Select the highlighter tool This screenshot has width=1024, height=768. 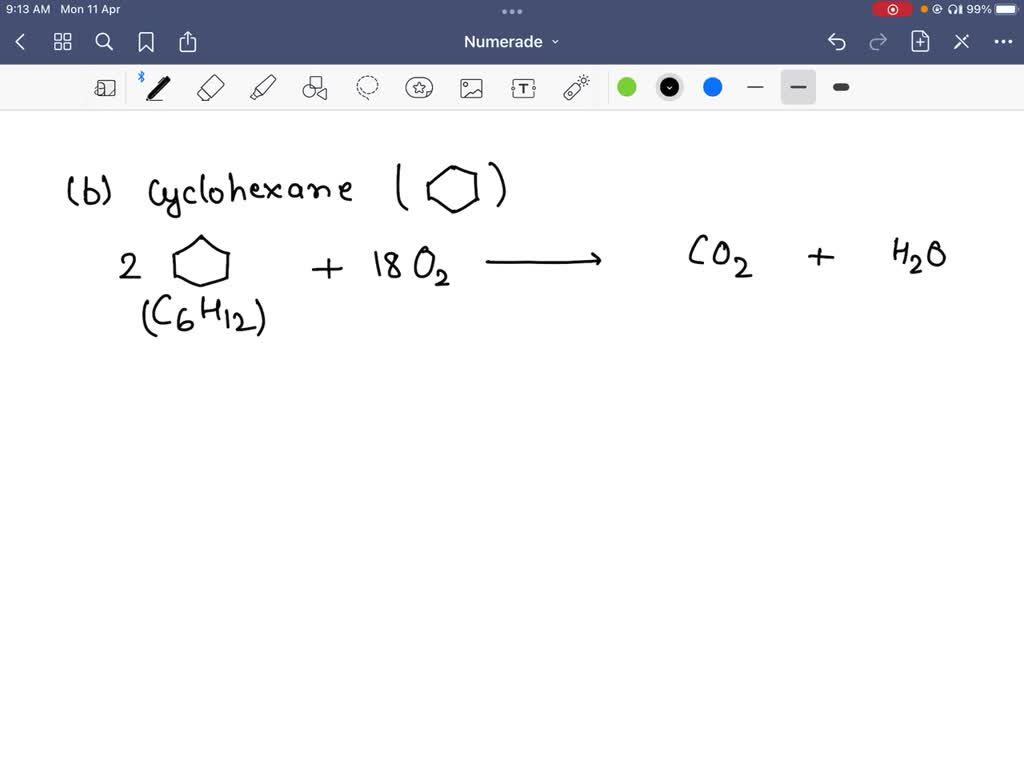262,87
